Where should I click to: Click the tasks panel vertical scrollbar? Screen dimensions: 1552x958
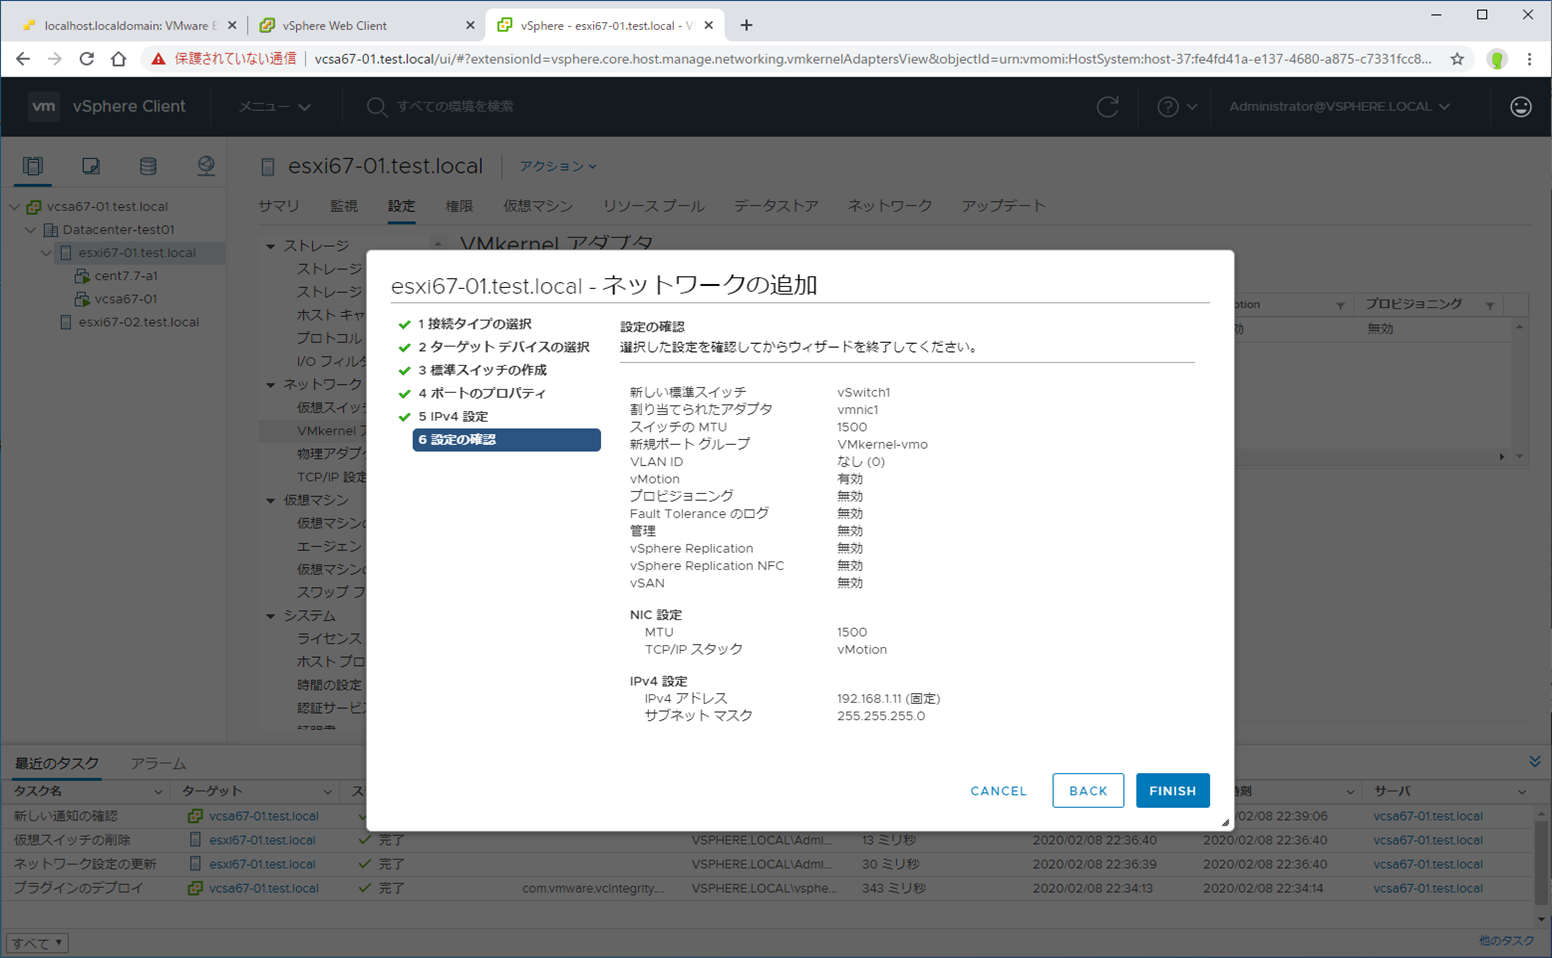tap(1540, 864)
